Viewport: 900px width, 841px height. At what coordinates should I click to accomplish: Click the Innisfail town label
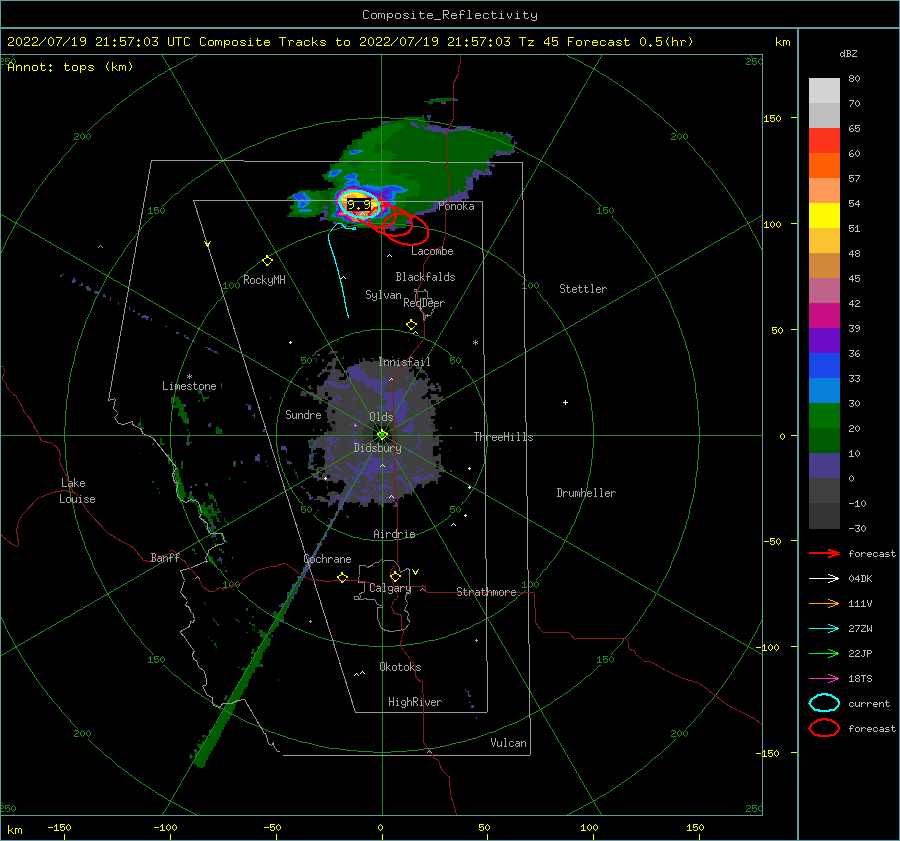pos(404,362)
